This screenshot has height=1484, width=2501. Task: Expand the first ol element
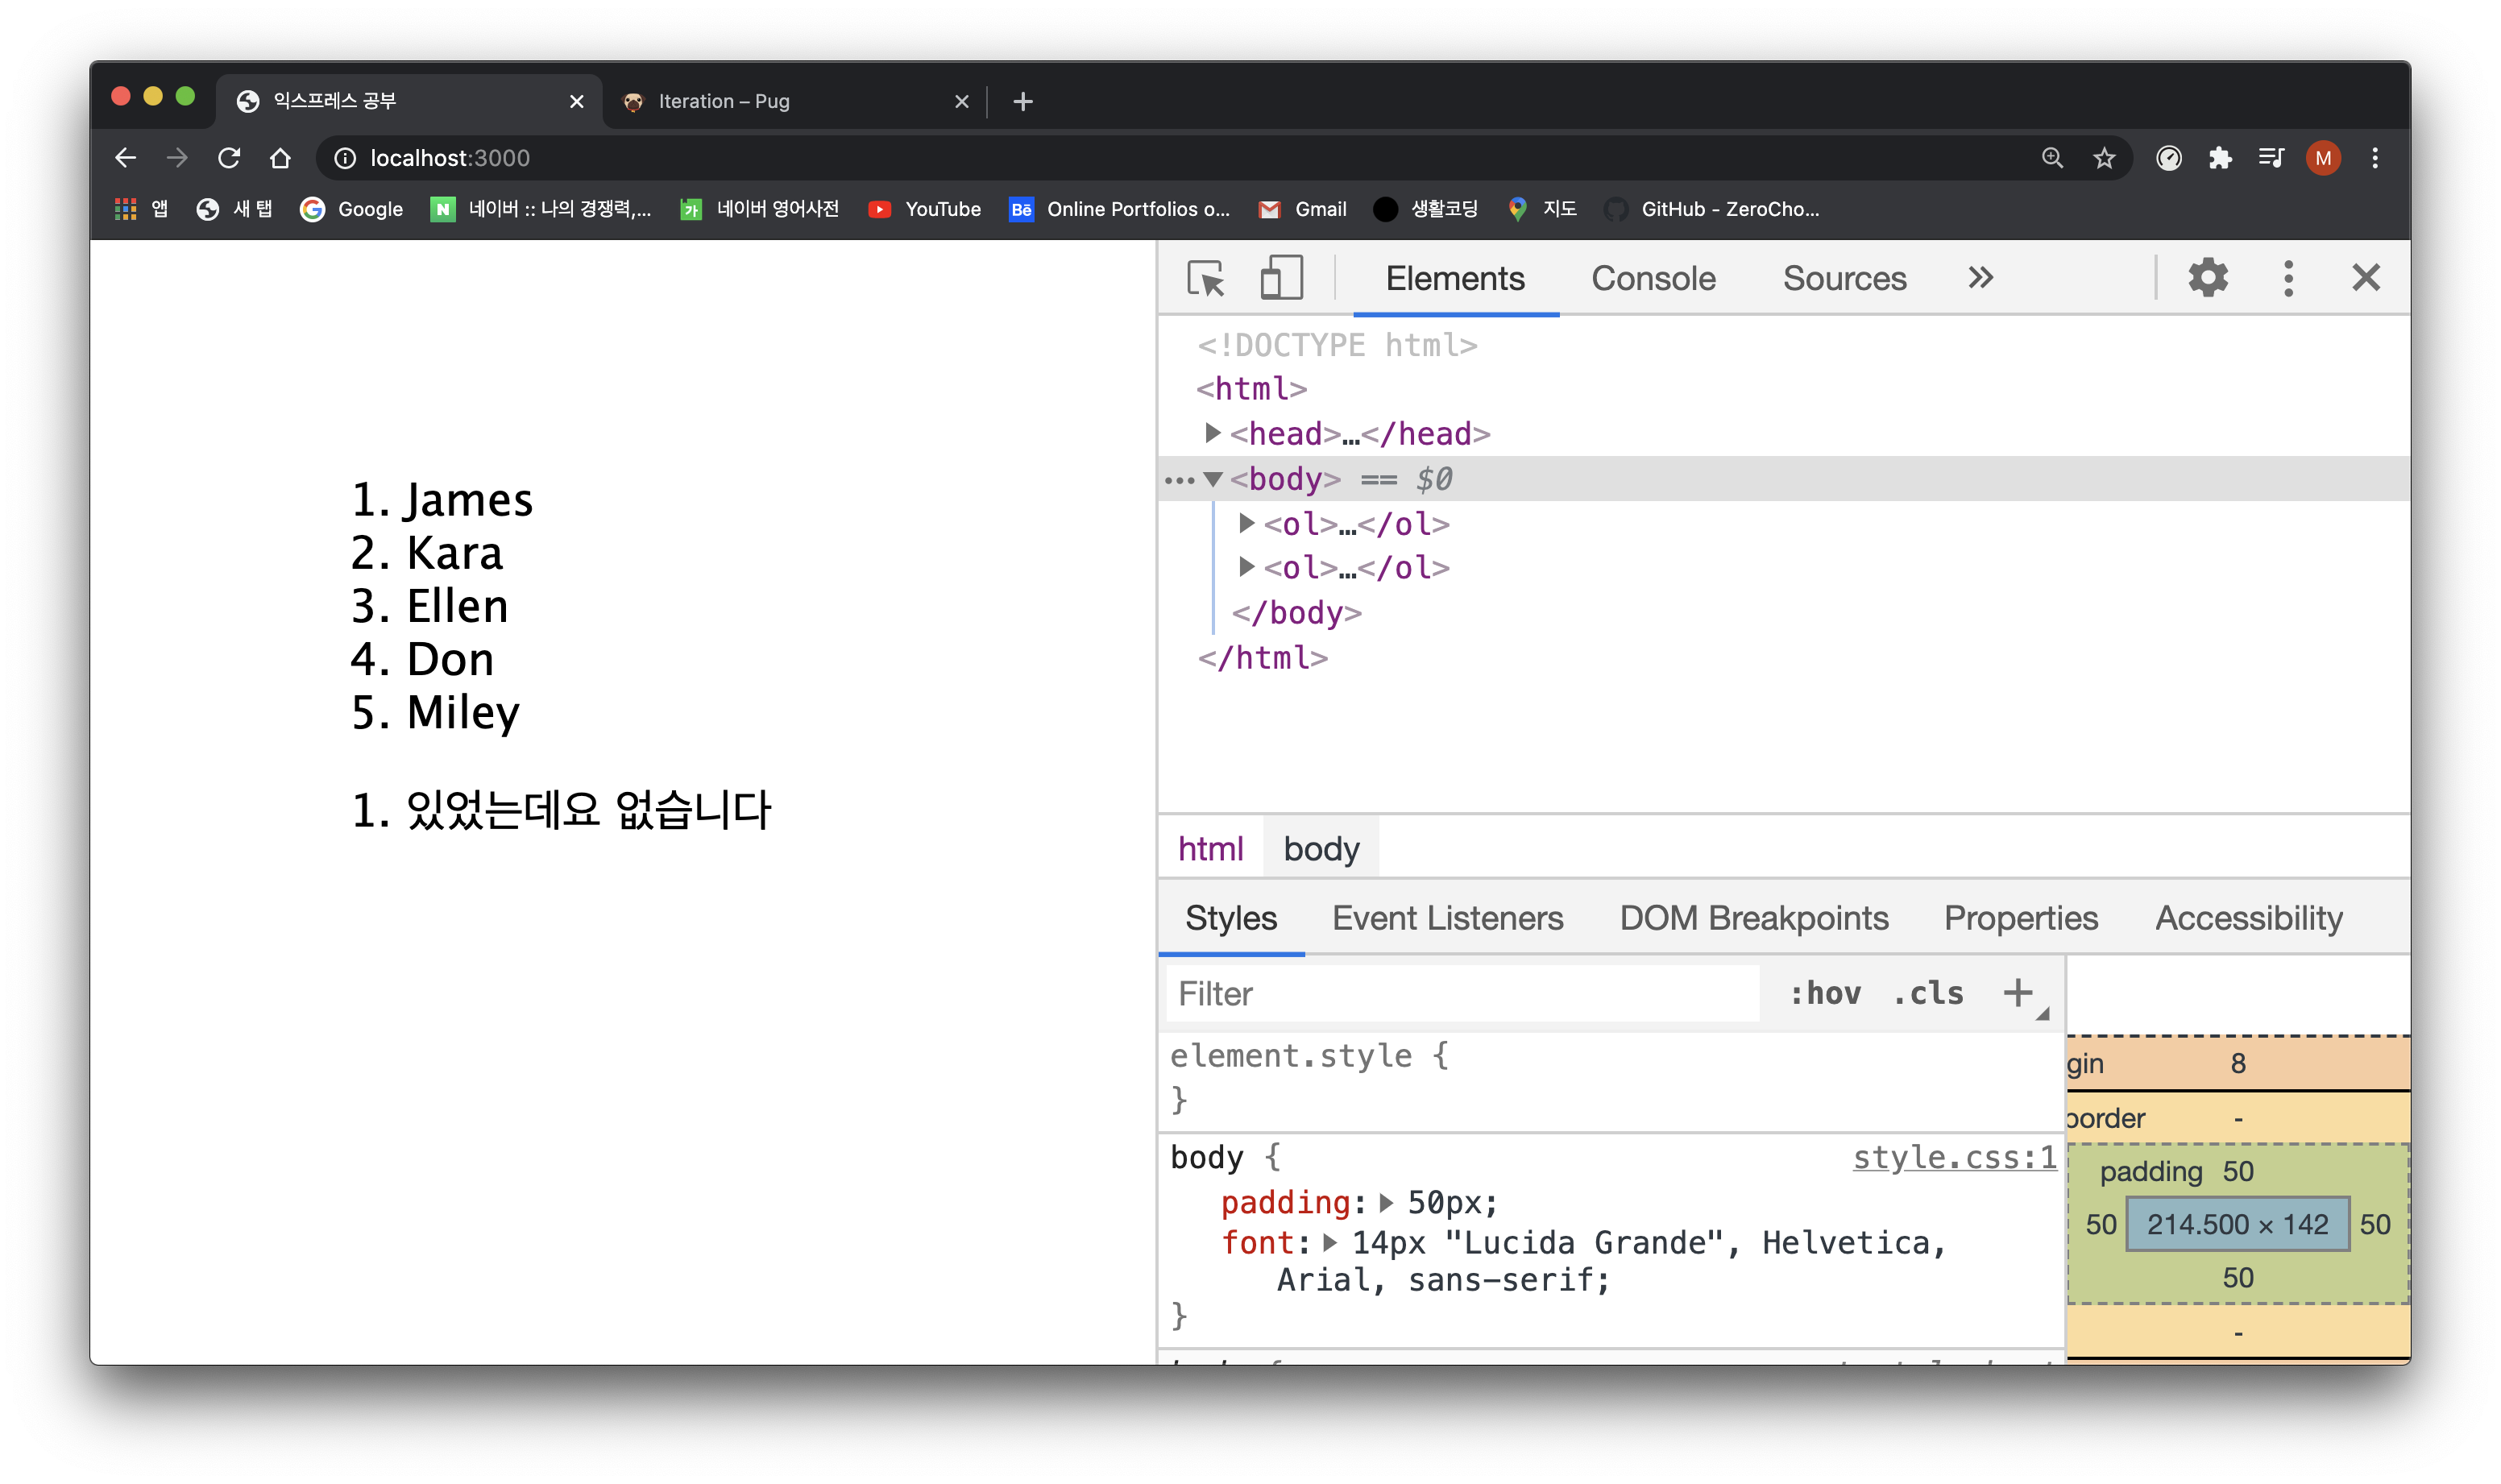[x=1246, y=523]
